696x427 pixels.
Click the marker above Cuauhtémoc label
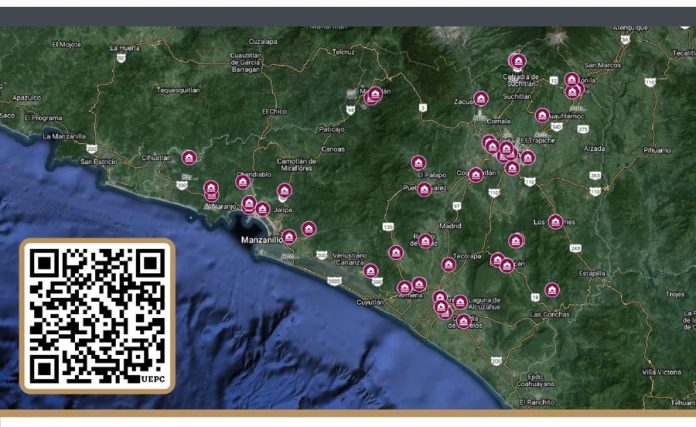[x=542, y=115]
